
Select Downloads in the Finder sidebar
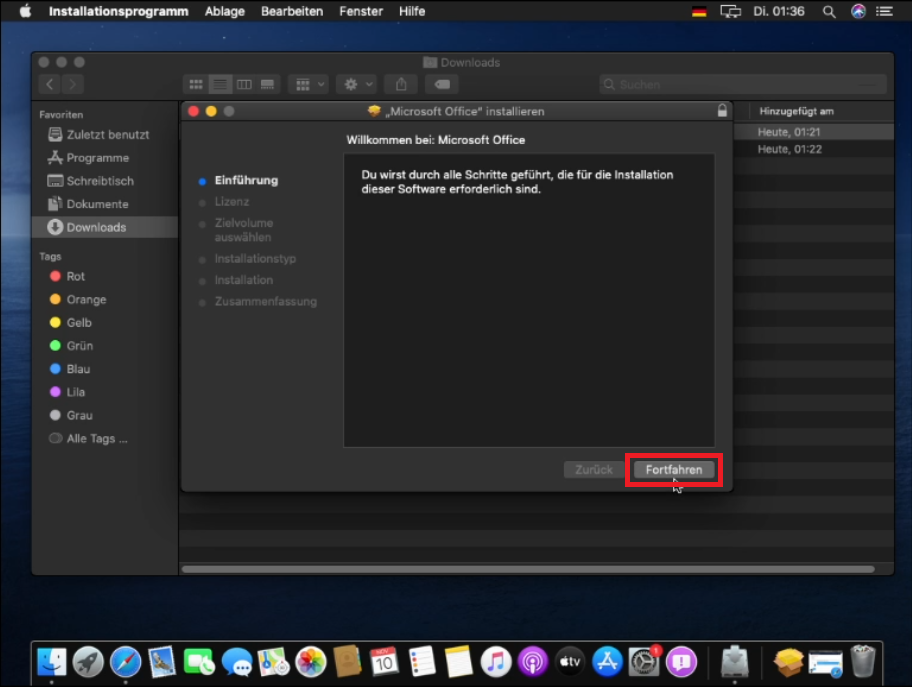[95, 227]
